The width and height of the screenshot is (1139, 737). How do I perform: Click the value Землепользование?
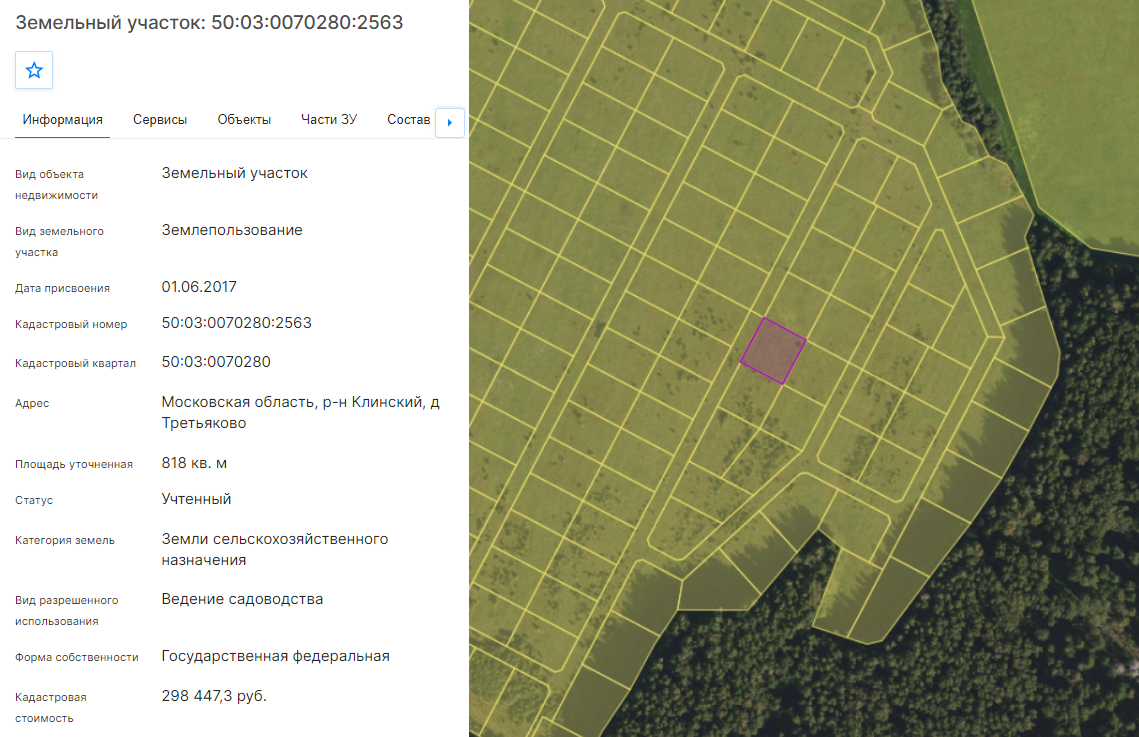point(232,230)
